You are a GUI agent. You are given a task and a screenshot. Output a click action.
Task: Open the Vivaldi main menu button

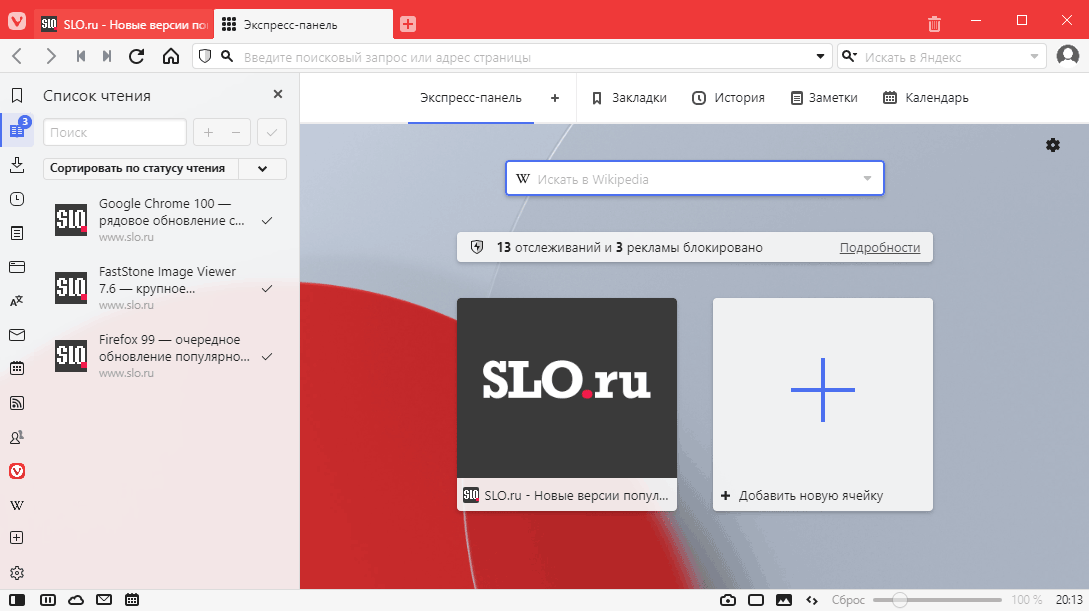(17, 21)
